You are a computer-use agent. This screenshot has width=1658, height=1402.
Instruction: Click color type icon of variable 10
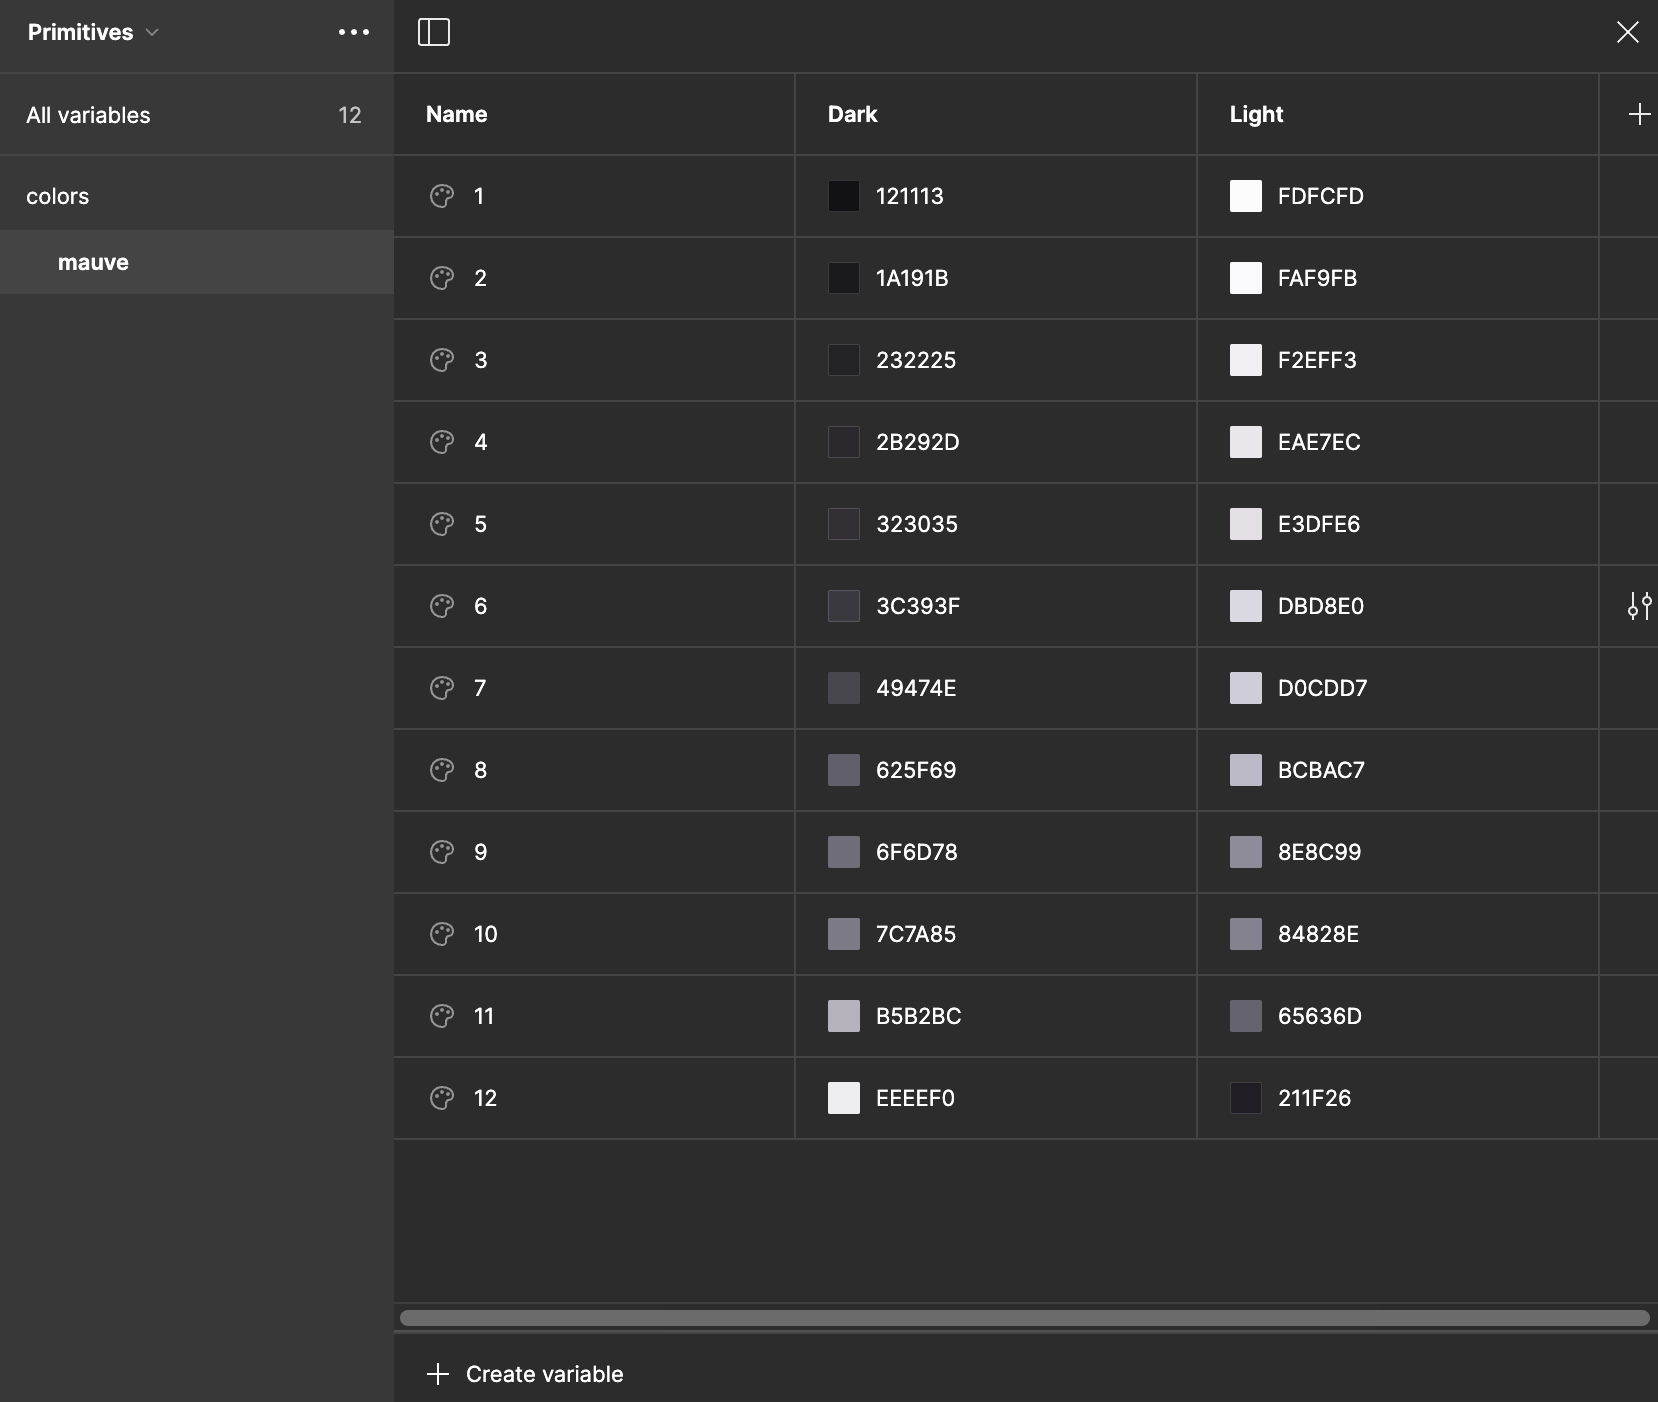tap(442, 934)
